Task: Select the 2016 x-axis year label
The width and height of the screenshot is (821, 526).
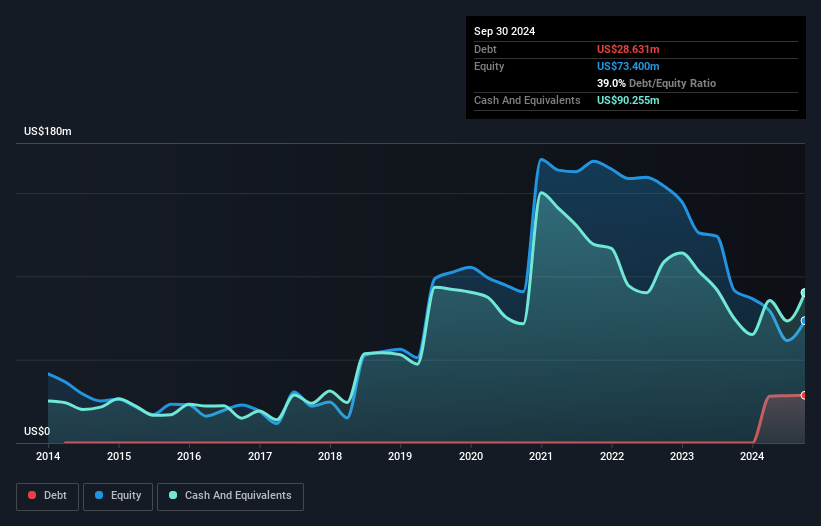Action: [189, 457]
